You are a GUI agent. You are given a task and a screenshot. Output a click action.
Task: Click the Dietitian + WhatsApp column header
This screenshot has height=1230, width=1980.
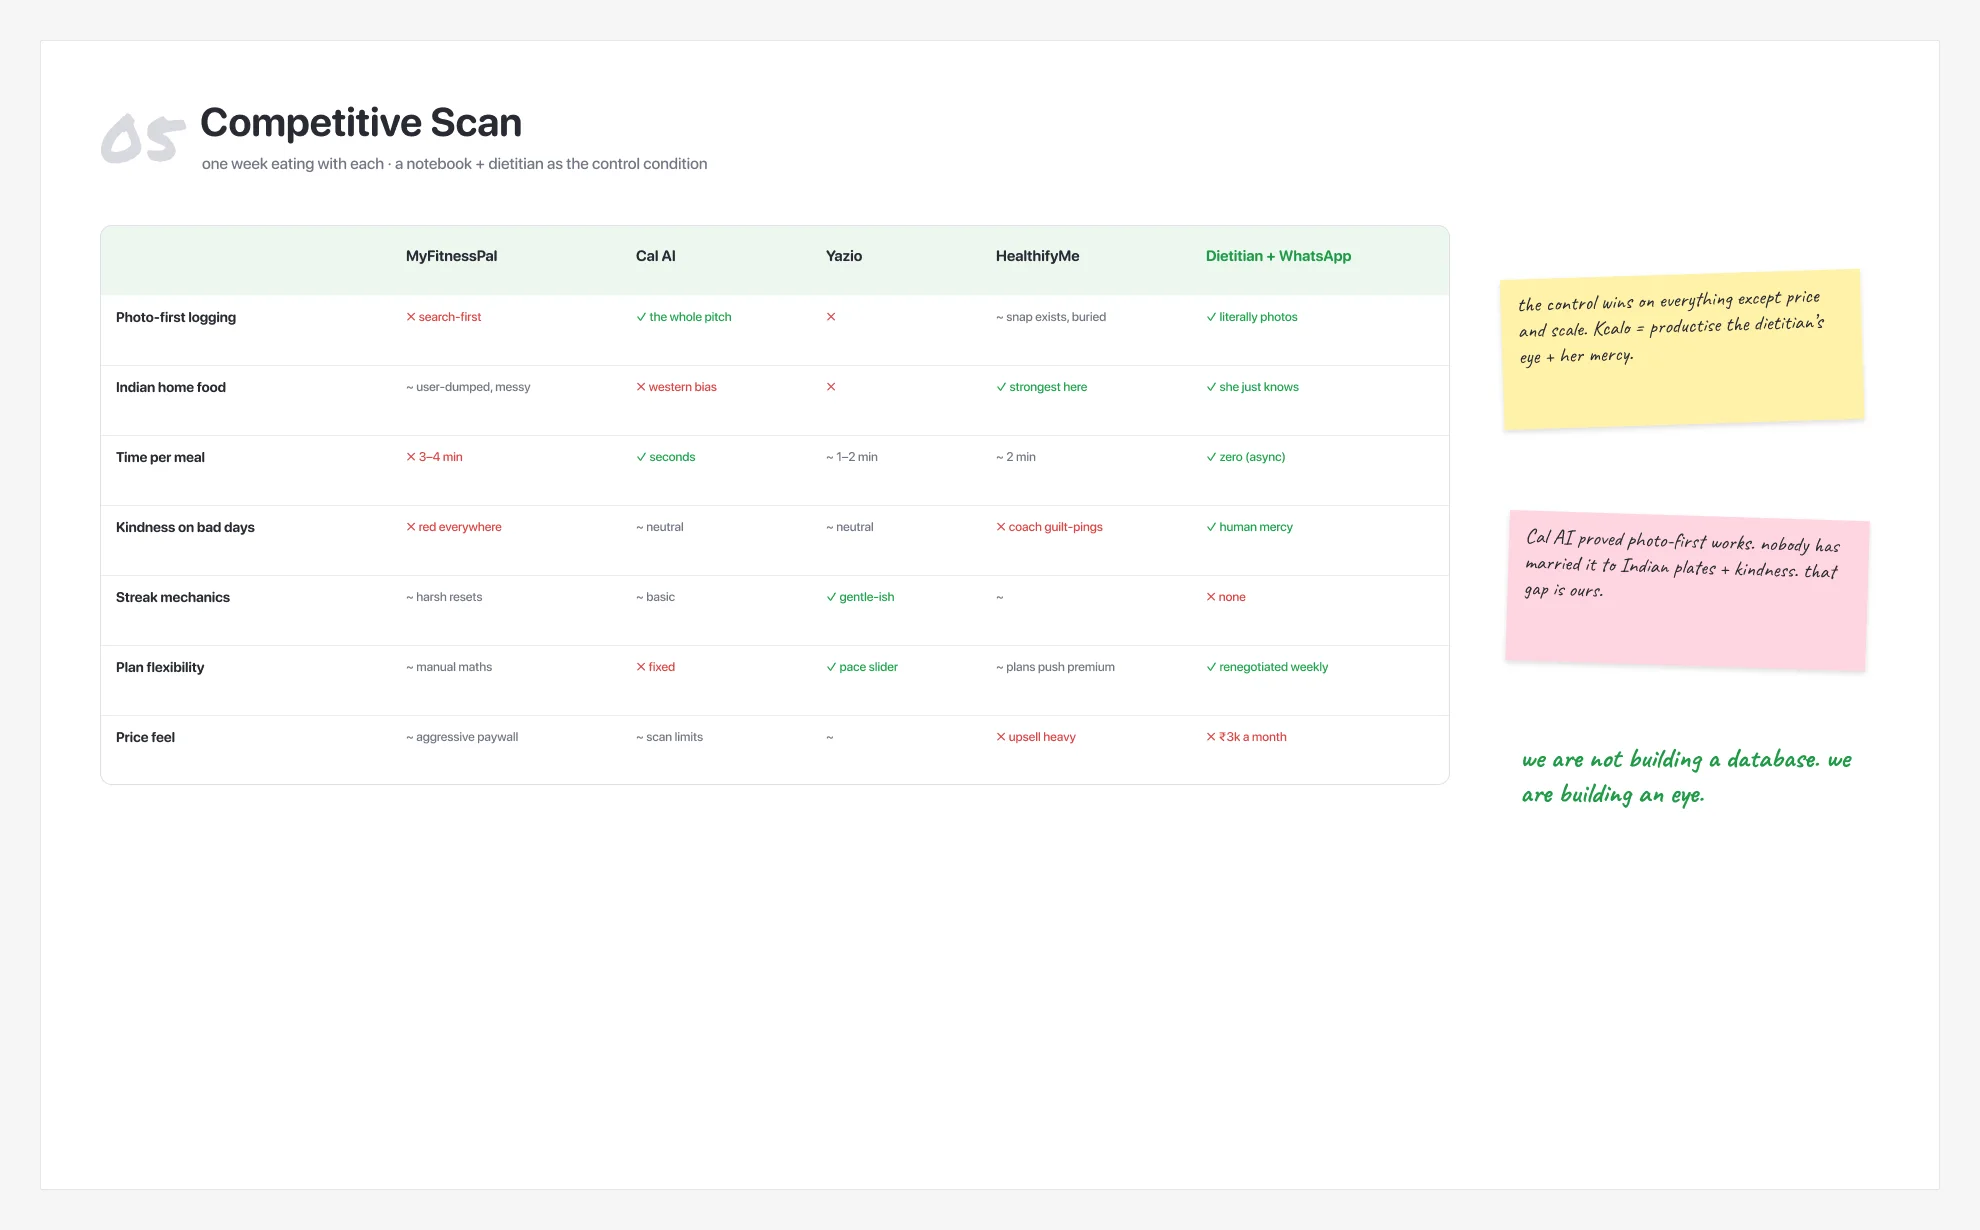(x=1278, y=256)
